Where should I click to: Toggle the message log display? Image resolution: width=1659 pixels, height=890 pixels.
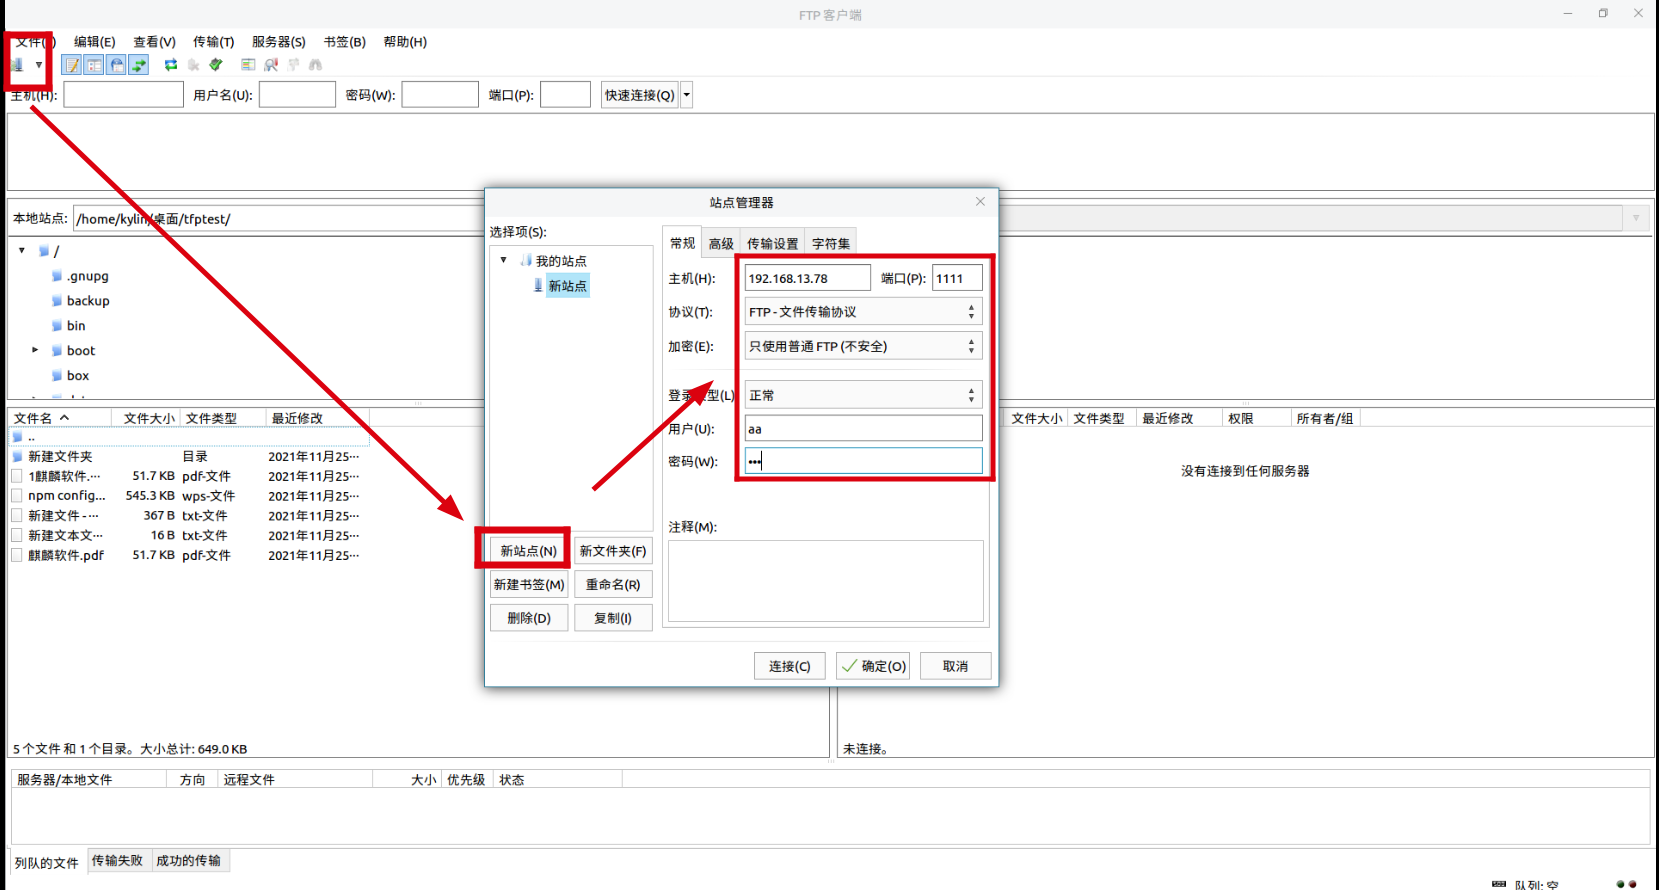(x=72, y=65)
